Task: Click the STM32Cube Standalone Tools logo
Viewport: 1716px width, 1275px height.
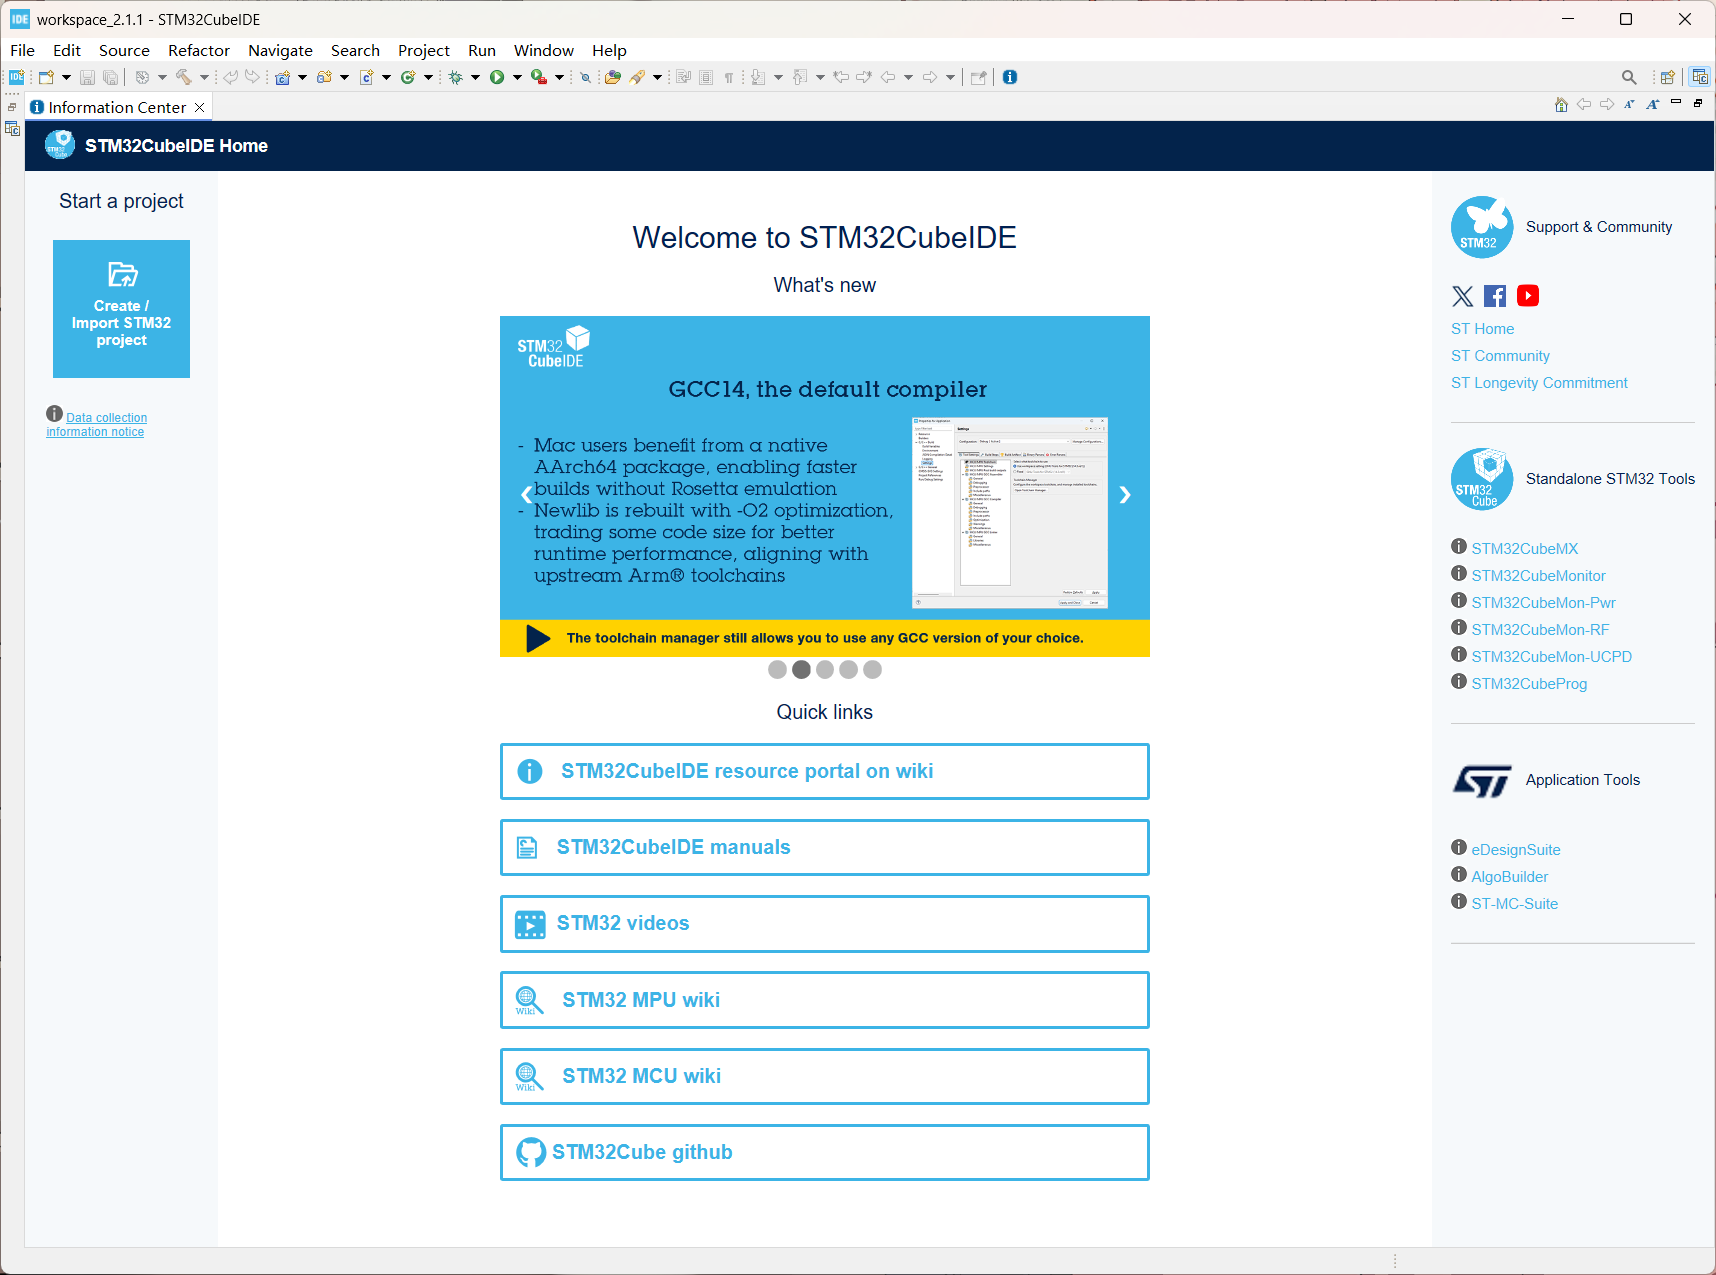Action: (1482, 479)
